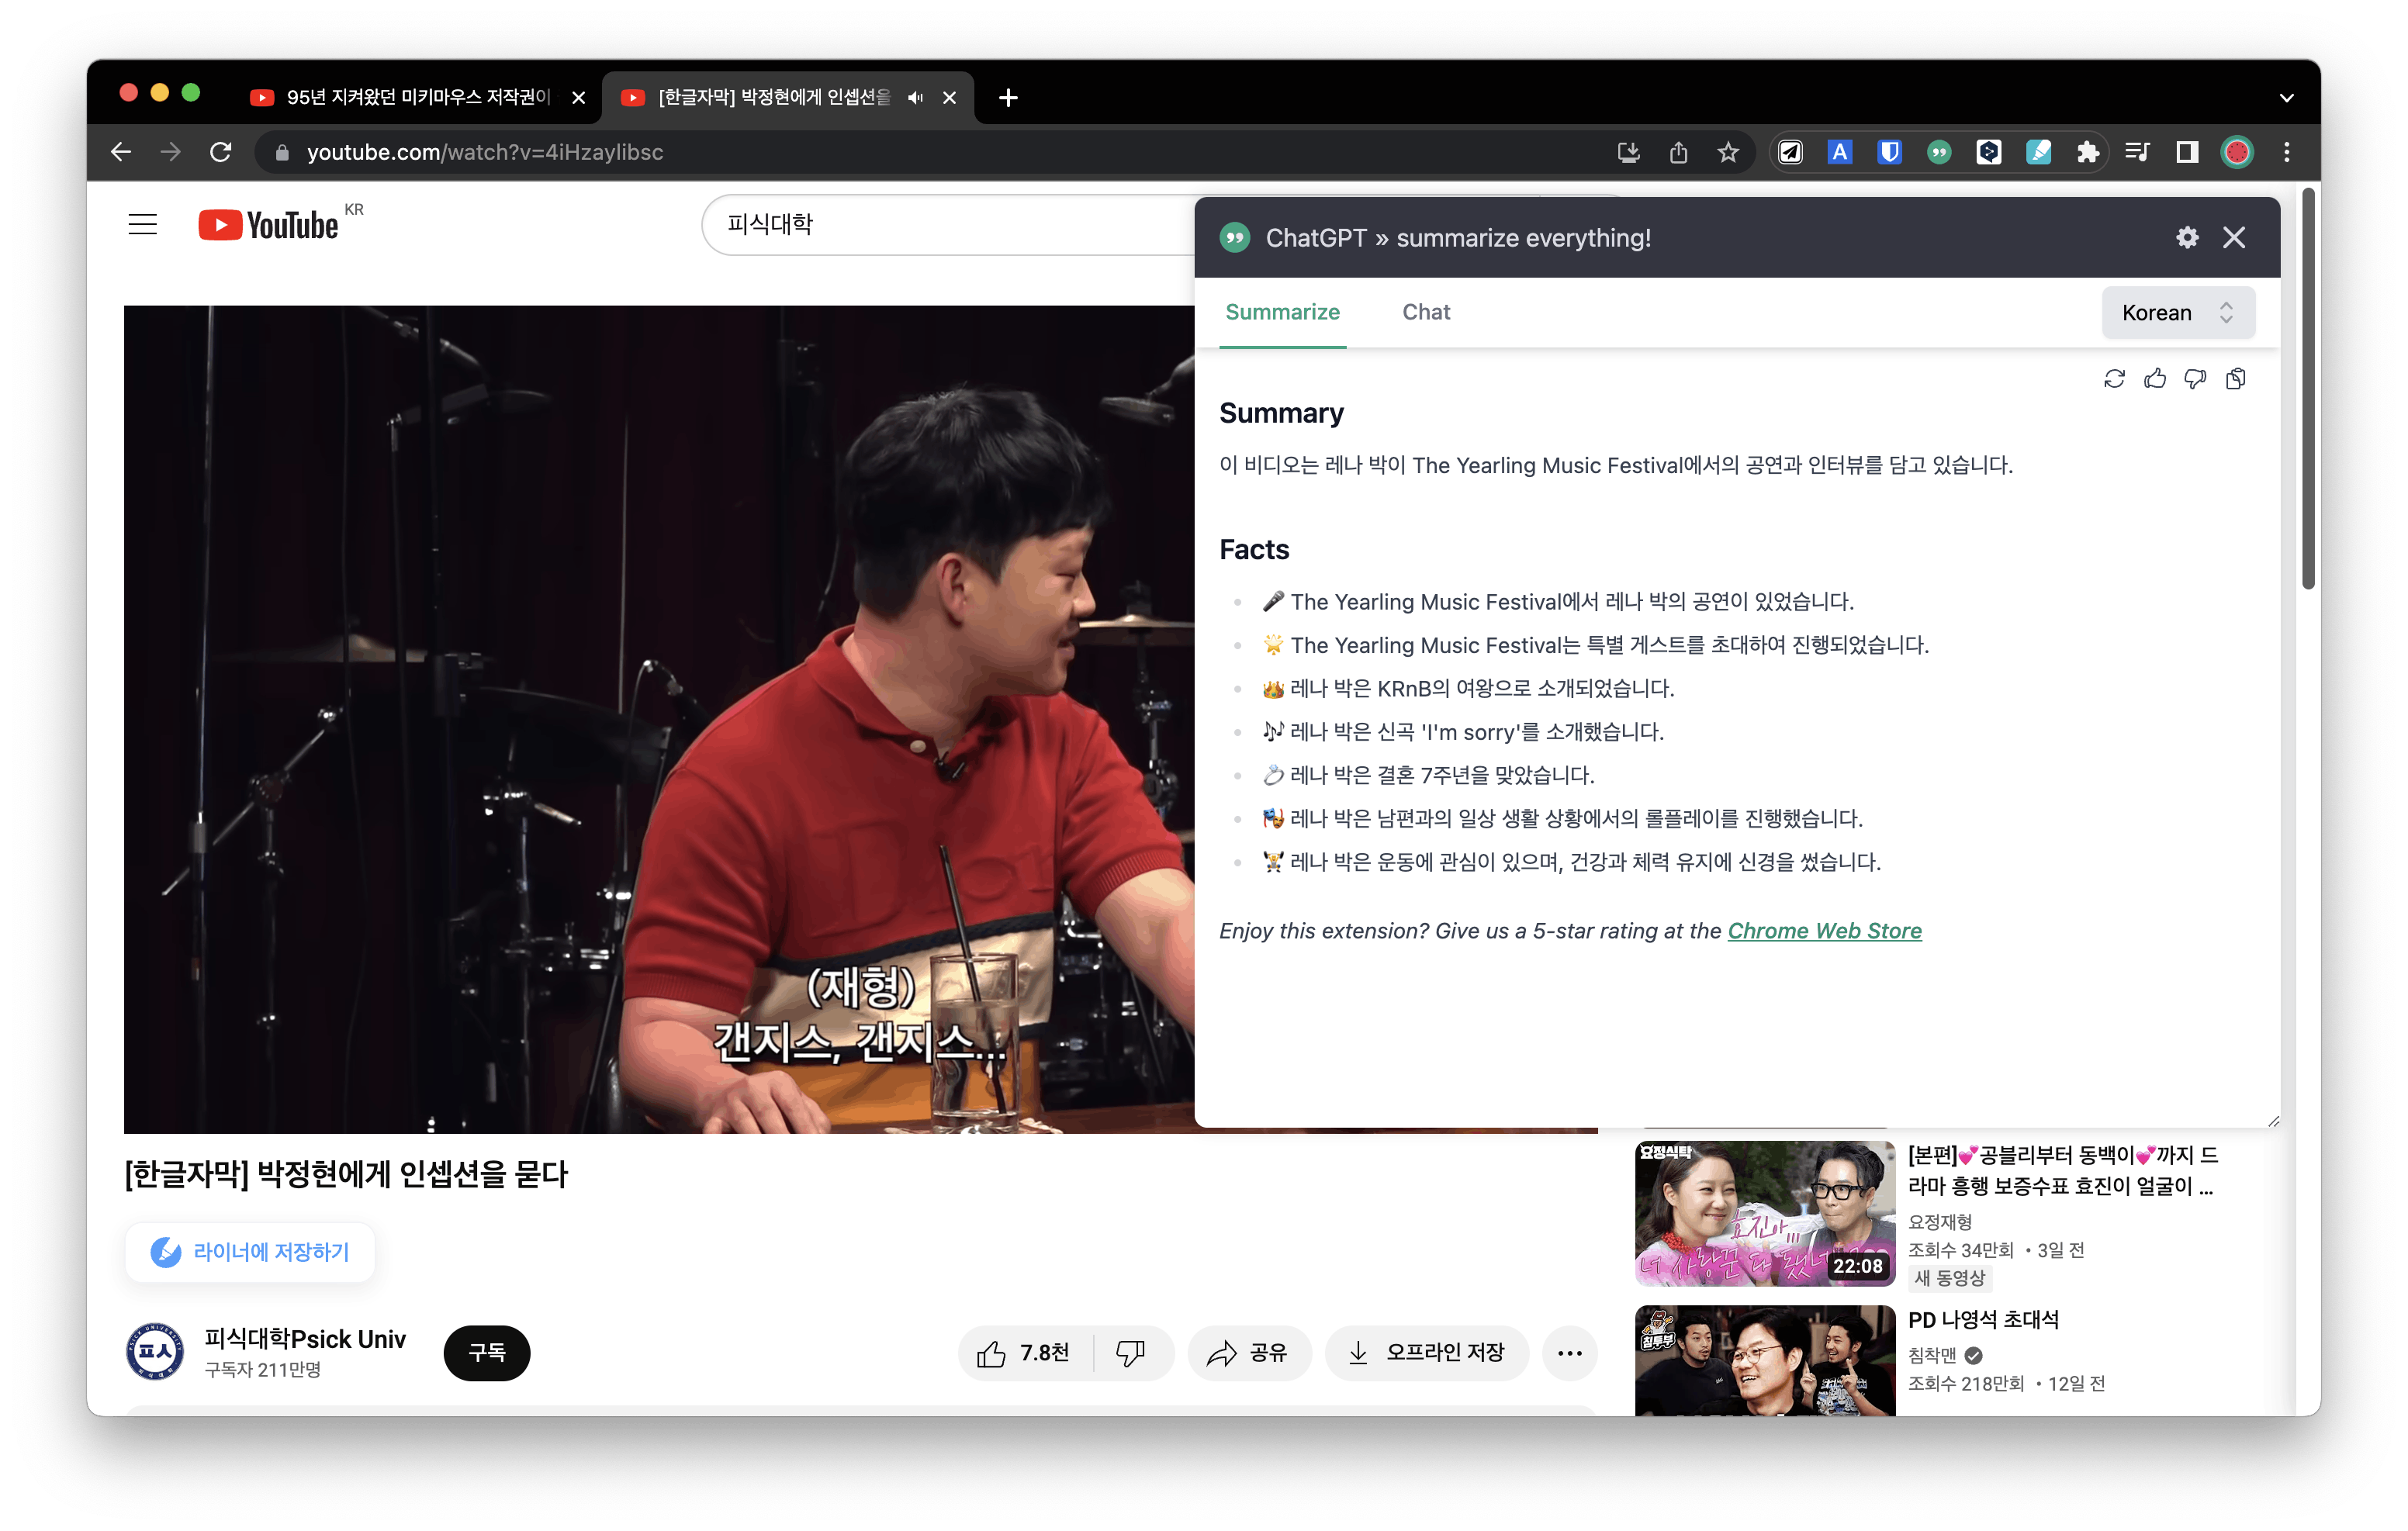Screen dimensions: 2408x1531
Task: Click the macOS green fullscreen window button
Action: (191, 93)
